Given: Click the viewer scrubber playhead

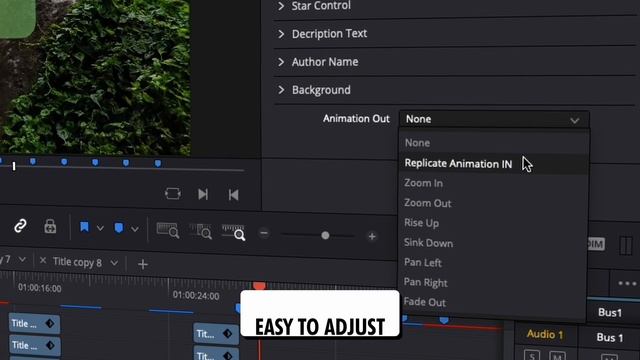Looking at the screenshot, I should [14, 166].
